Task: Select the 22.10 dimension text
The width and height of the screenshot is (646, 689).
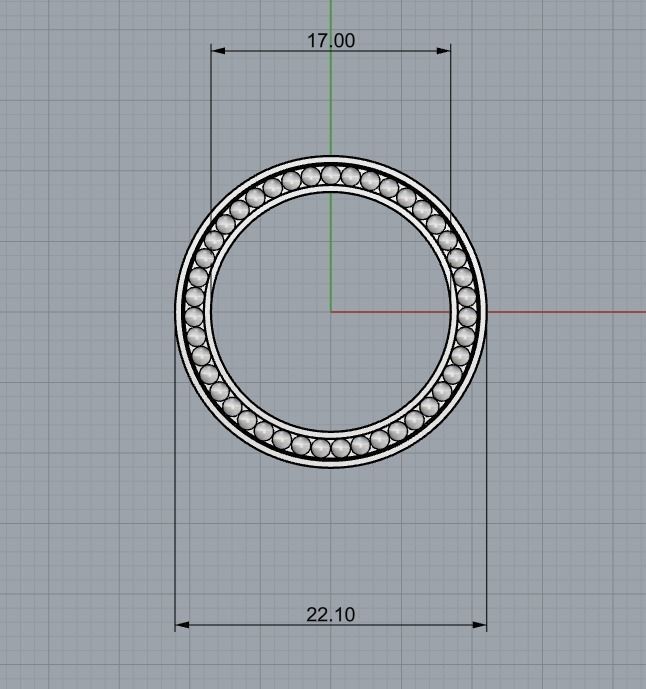Action: [330, 614]
